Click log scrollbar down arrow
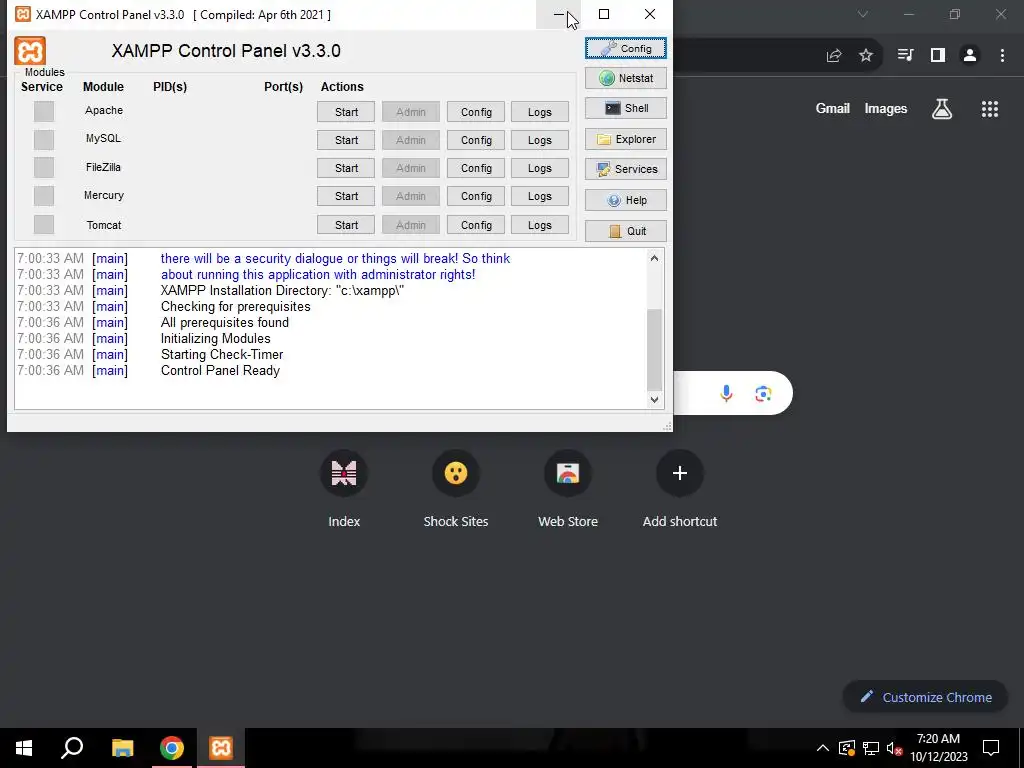 [x=654, y=400]
